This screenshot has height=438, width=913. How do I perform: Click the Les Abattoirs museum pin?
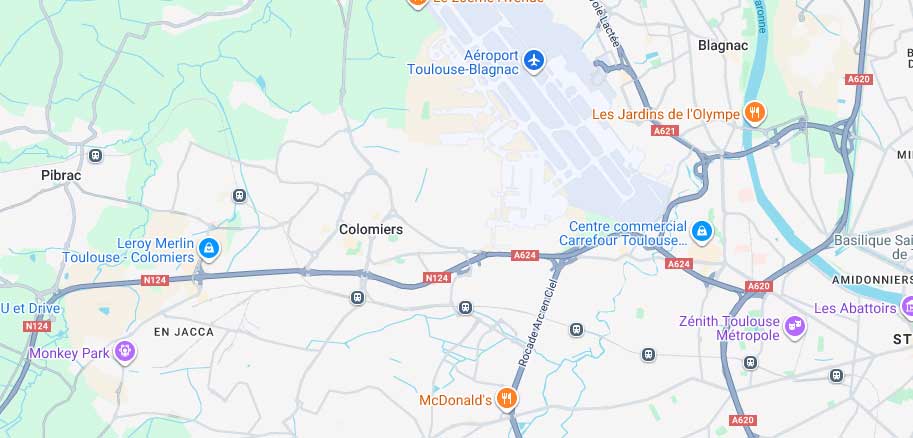click(907, 306)
